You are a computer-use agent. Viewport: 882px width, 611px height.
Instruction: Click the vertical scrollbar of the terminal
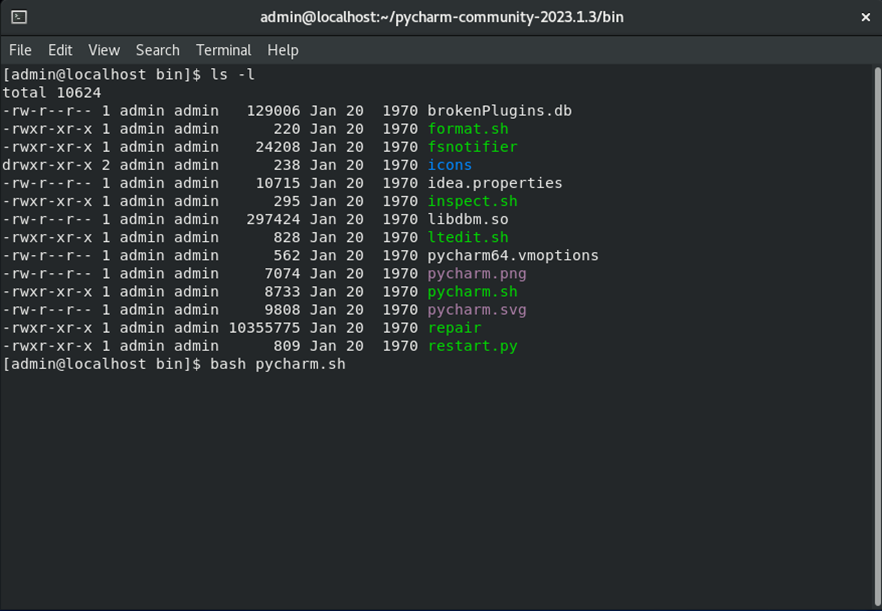tap(878, 336)
